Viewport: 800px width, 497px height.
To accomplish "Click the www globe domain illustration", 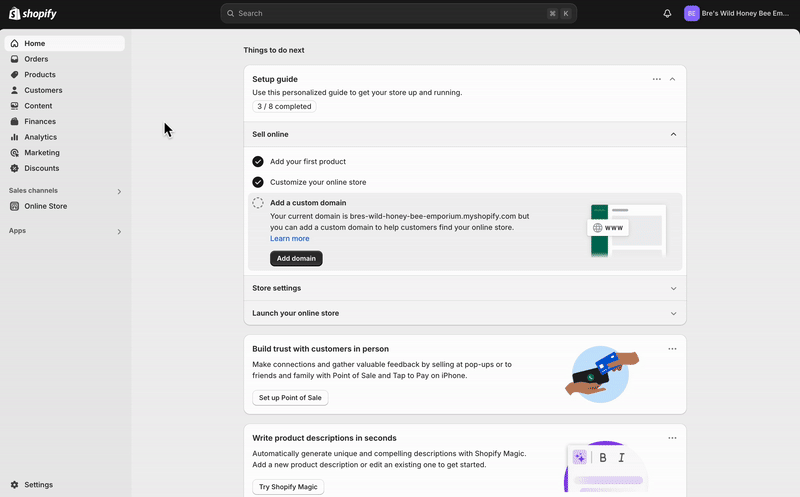I will 628,231.
